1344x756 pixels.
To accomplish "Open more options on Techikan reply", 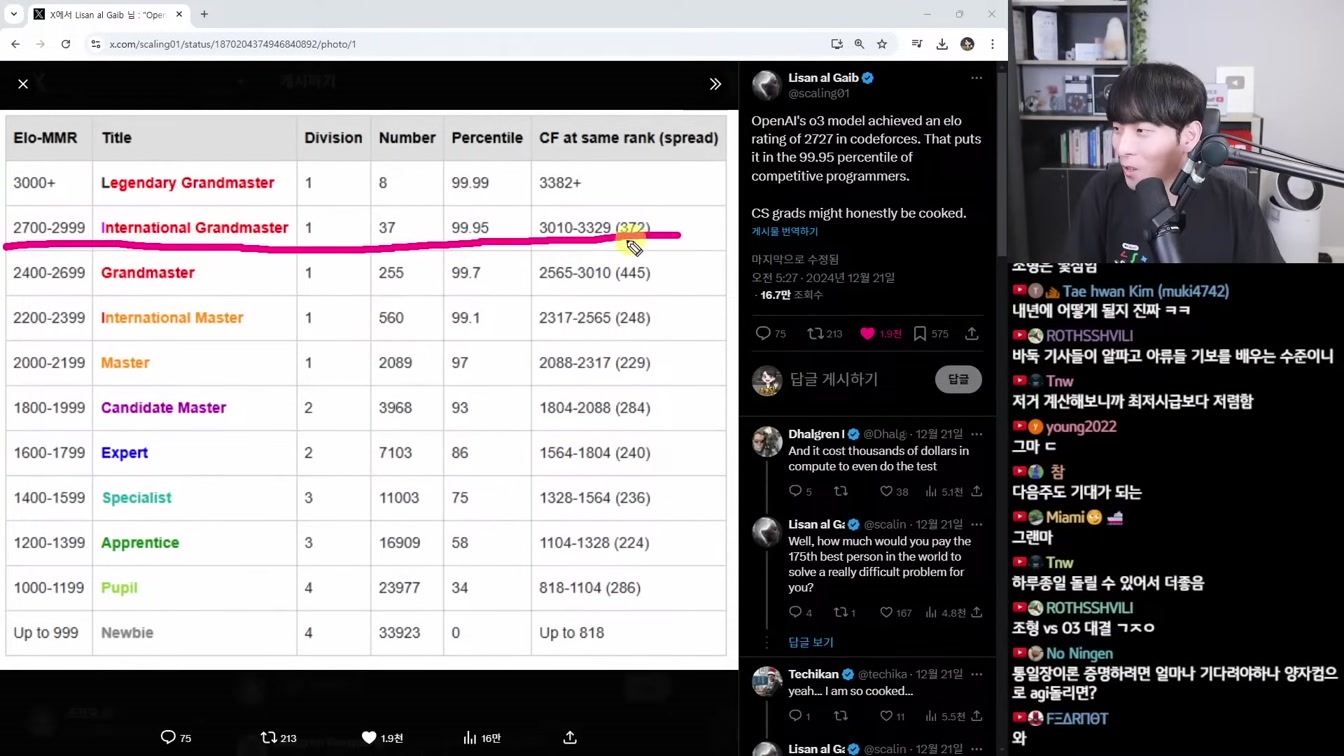I will 976,674.
